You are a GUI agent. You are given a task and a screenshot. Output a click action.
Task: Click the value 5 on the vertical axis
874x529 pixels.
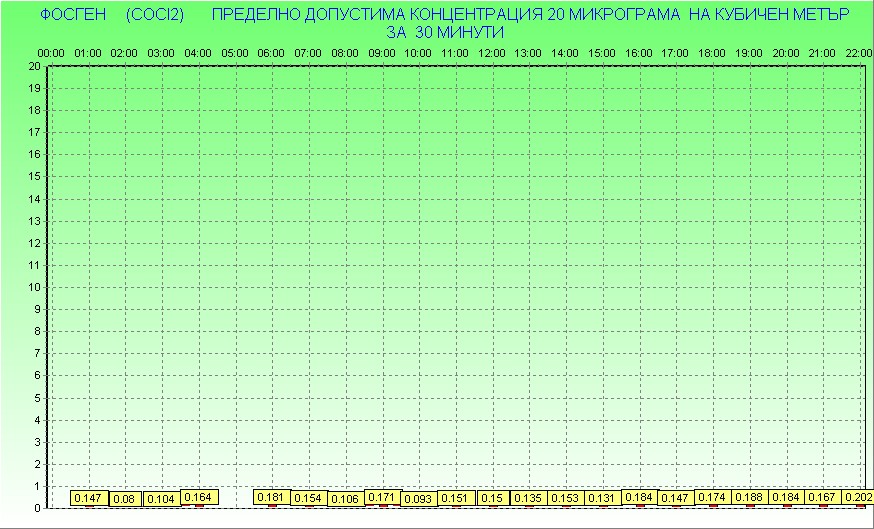[38, 398]
